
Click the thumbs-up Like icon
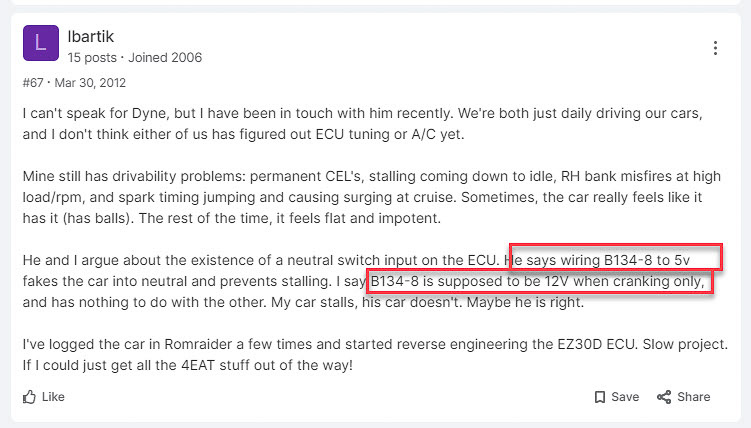click(x=29, y=397)
